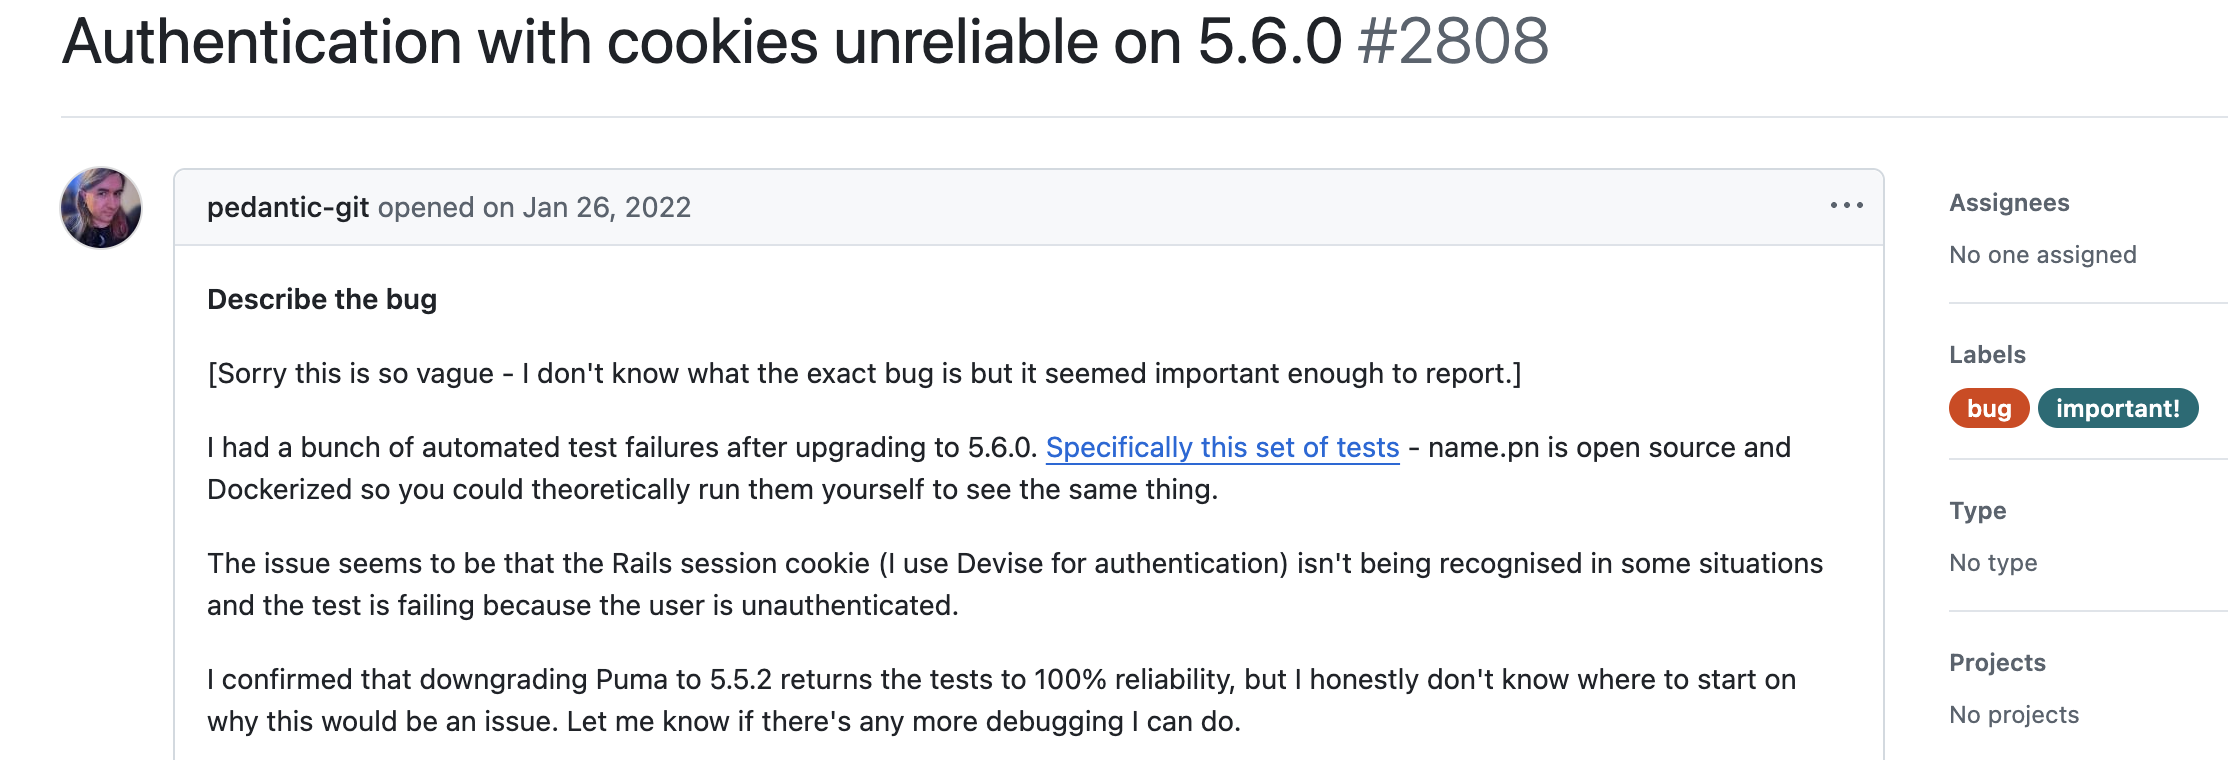Click the 'Describe the bug' heading

[x=322, y=299]
